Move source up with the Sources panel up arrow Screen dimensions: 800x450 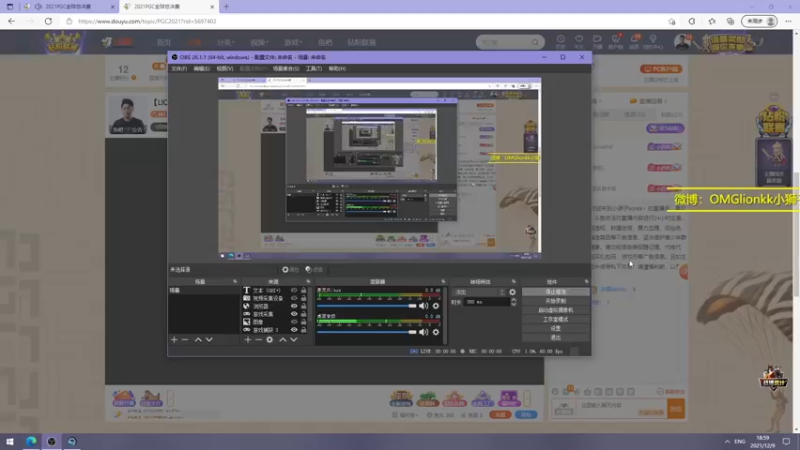(283, 340)
